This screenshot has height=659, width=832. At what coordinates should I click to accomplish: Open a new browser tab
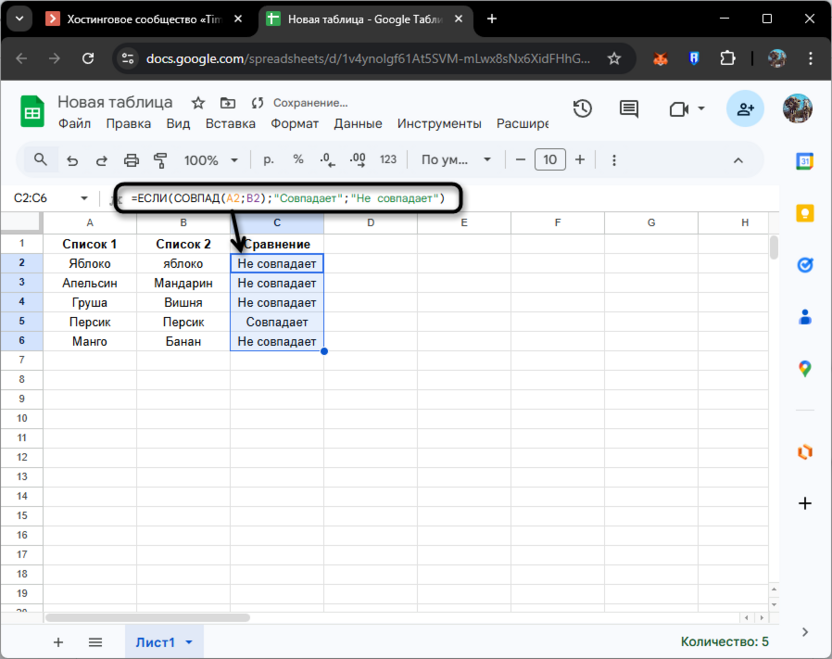tap(492, 19)
